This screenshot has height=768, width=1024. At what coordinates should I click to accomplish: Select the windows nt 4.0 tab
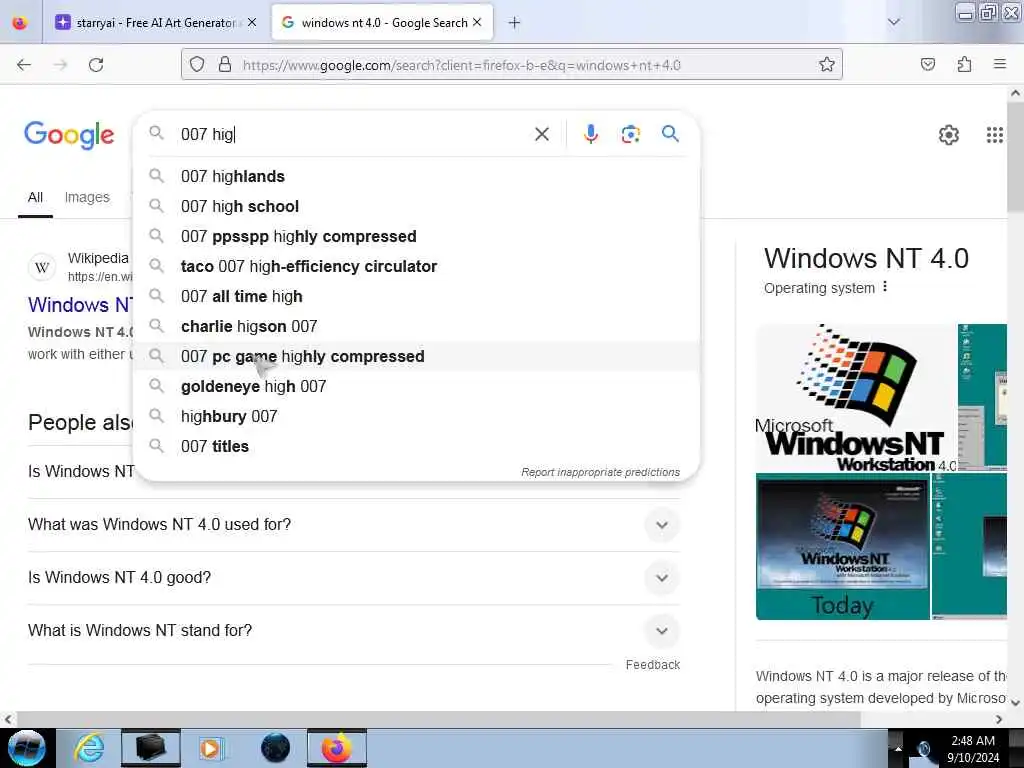point(382,23)
